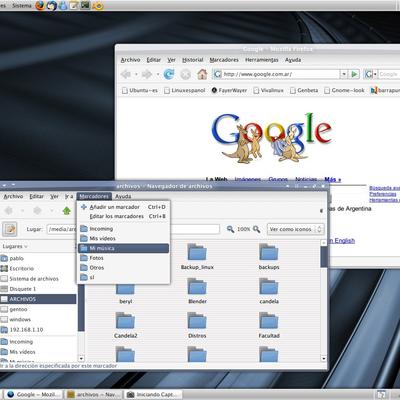
Task: Select the candela folder icon
Action: [269, 287]
